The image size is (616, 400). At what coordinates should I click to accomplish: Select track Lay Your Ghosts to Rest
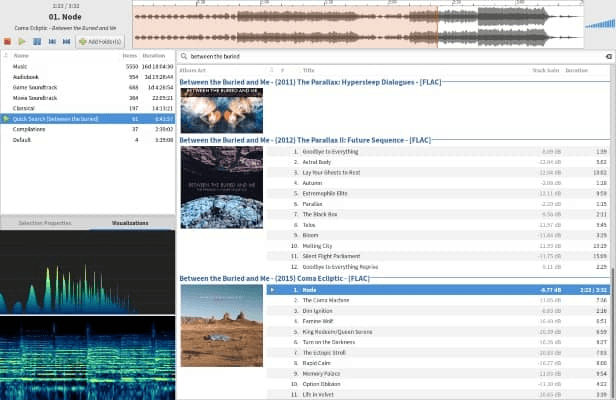point(438,172)
